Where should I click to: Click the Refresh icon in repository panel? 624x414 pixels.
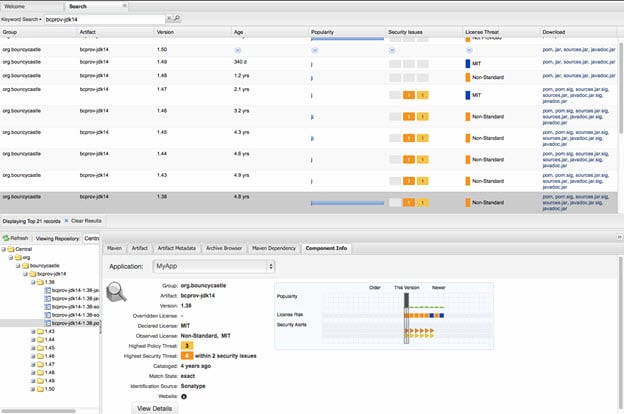click(x=6, y=238)
